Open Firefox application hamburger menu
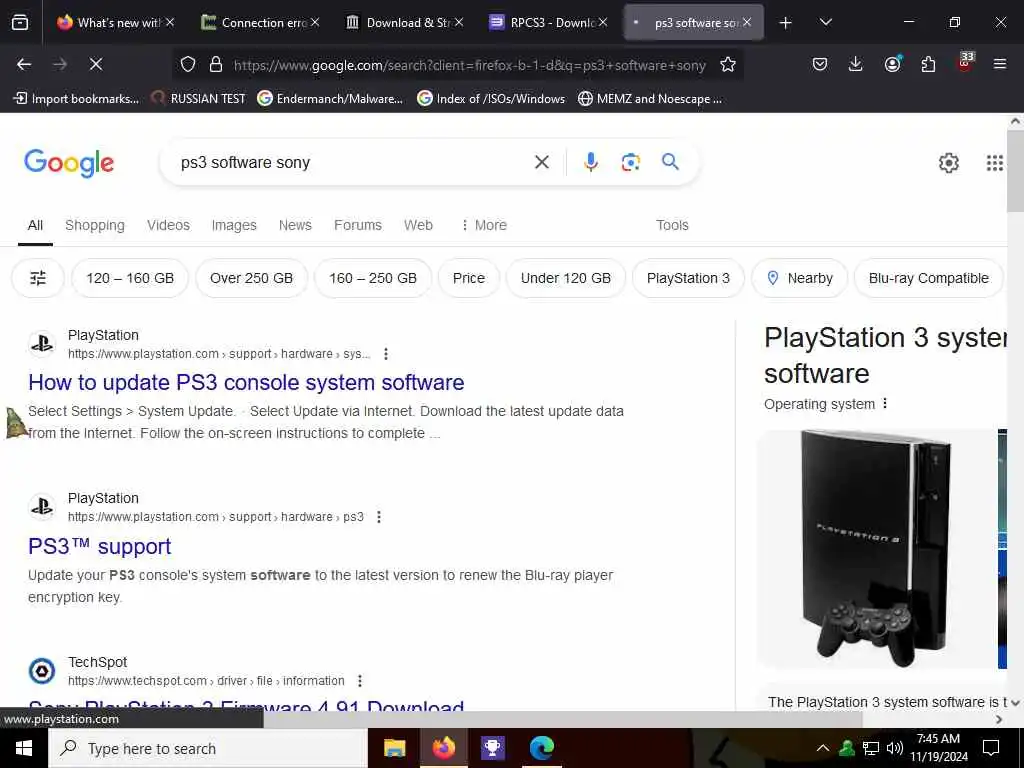The width and height of the screenshot is (1024, 768). click(x=1000, y=64)
